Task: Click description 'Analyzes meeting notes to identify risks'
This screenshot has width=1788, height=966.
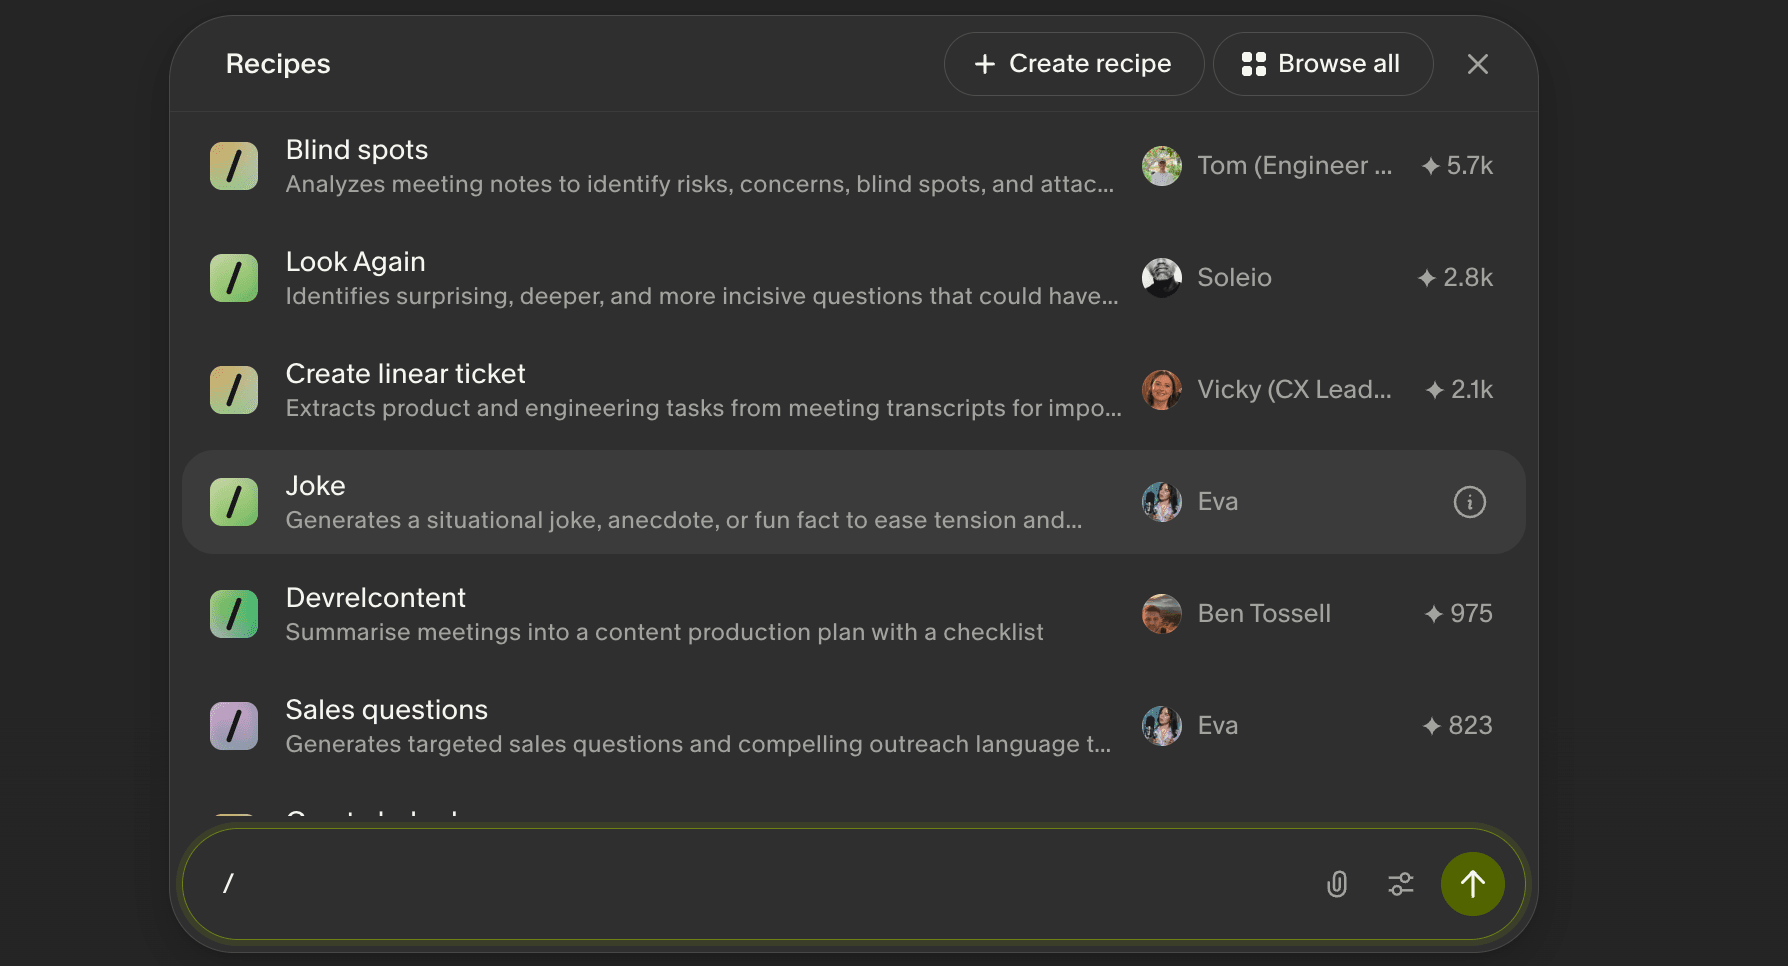Action: (700, 184)
